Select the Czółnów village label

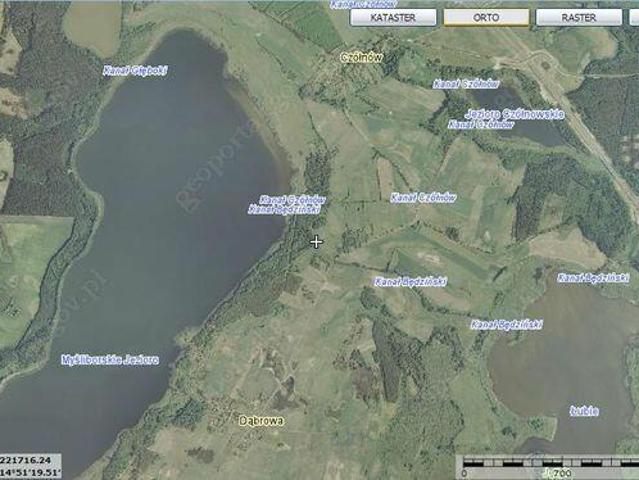click(x=361, y=58)
